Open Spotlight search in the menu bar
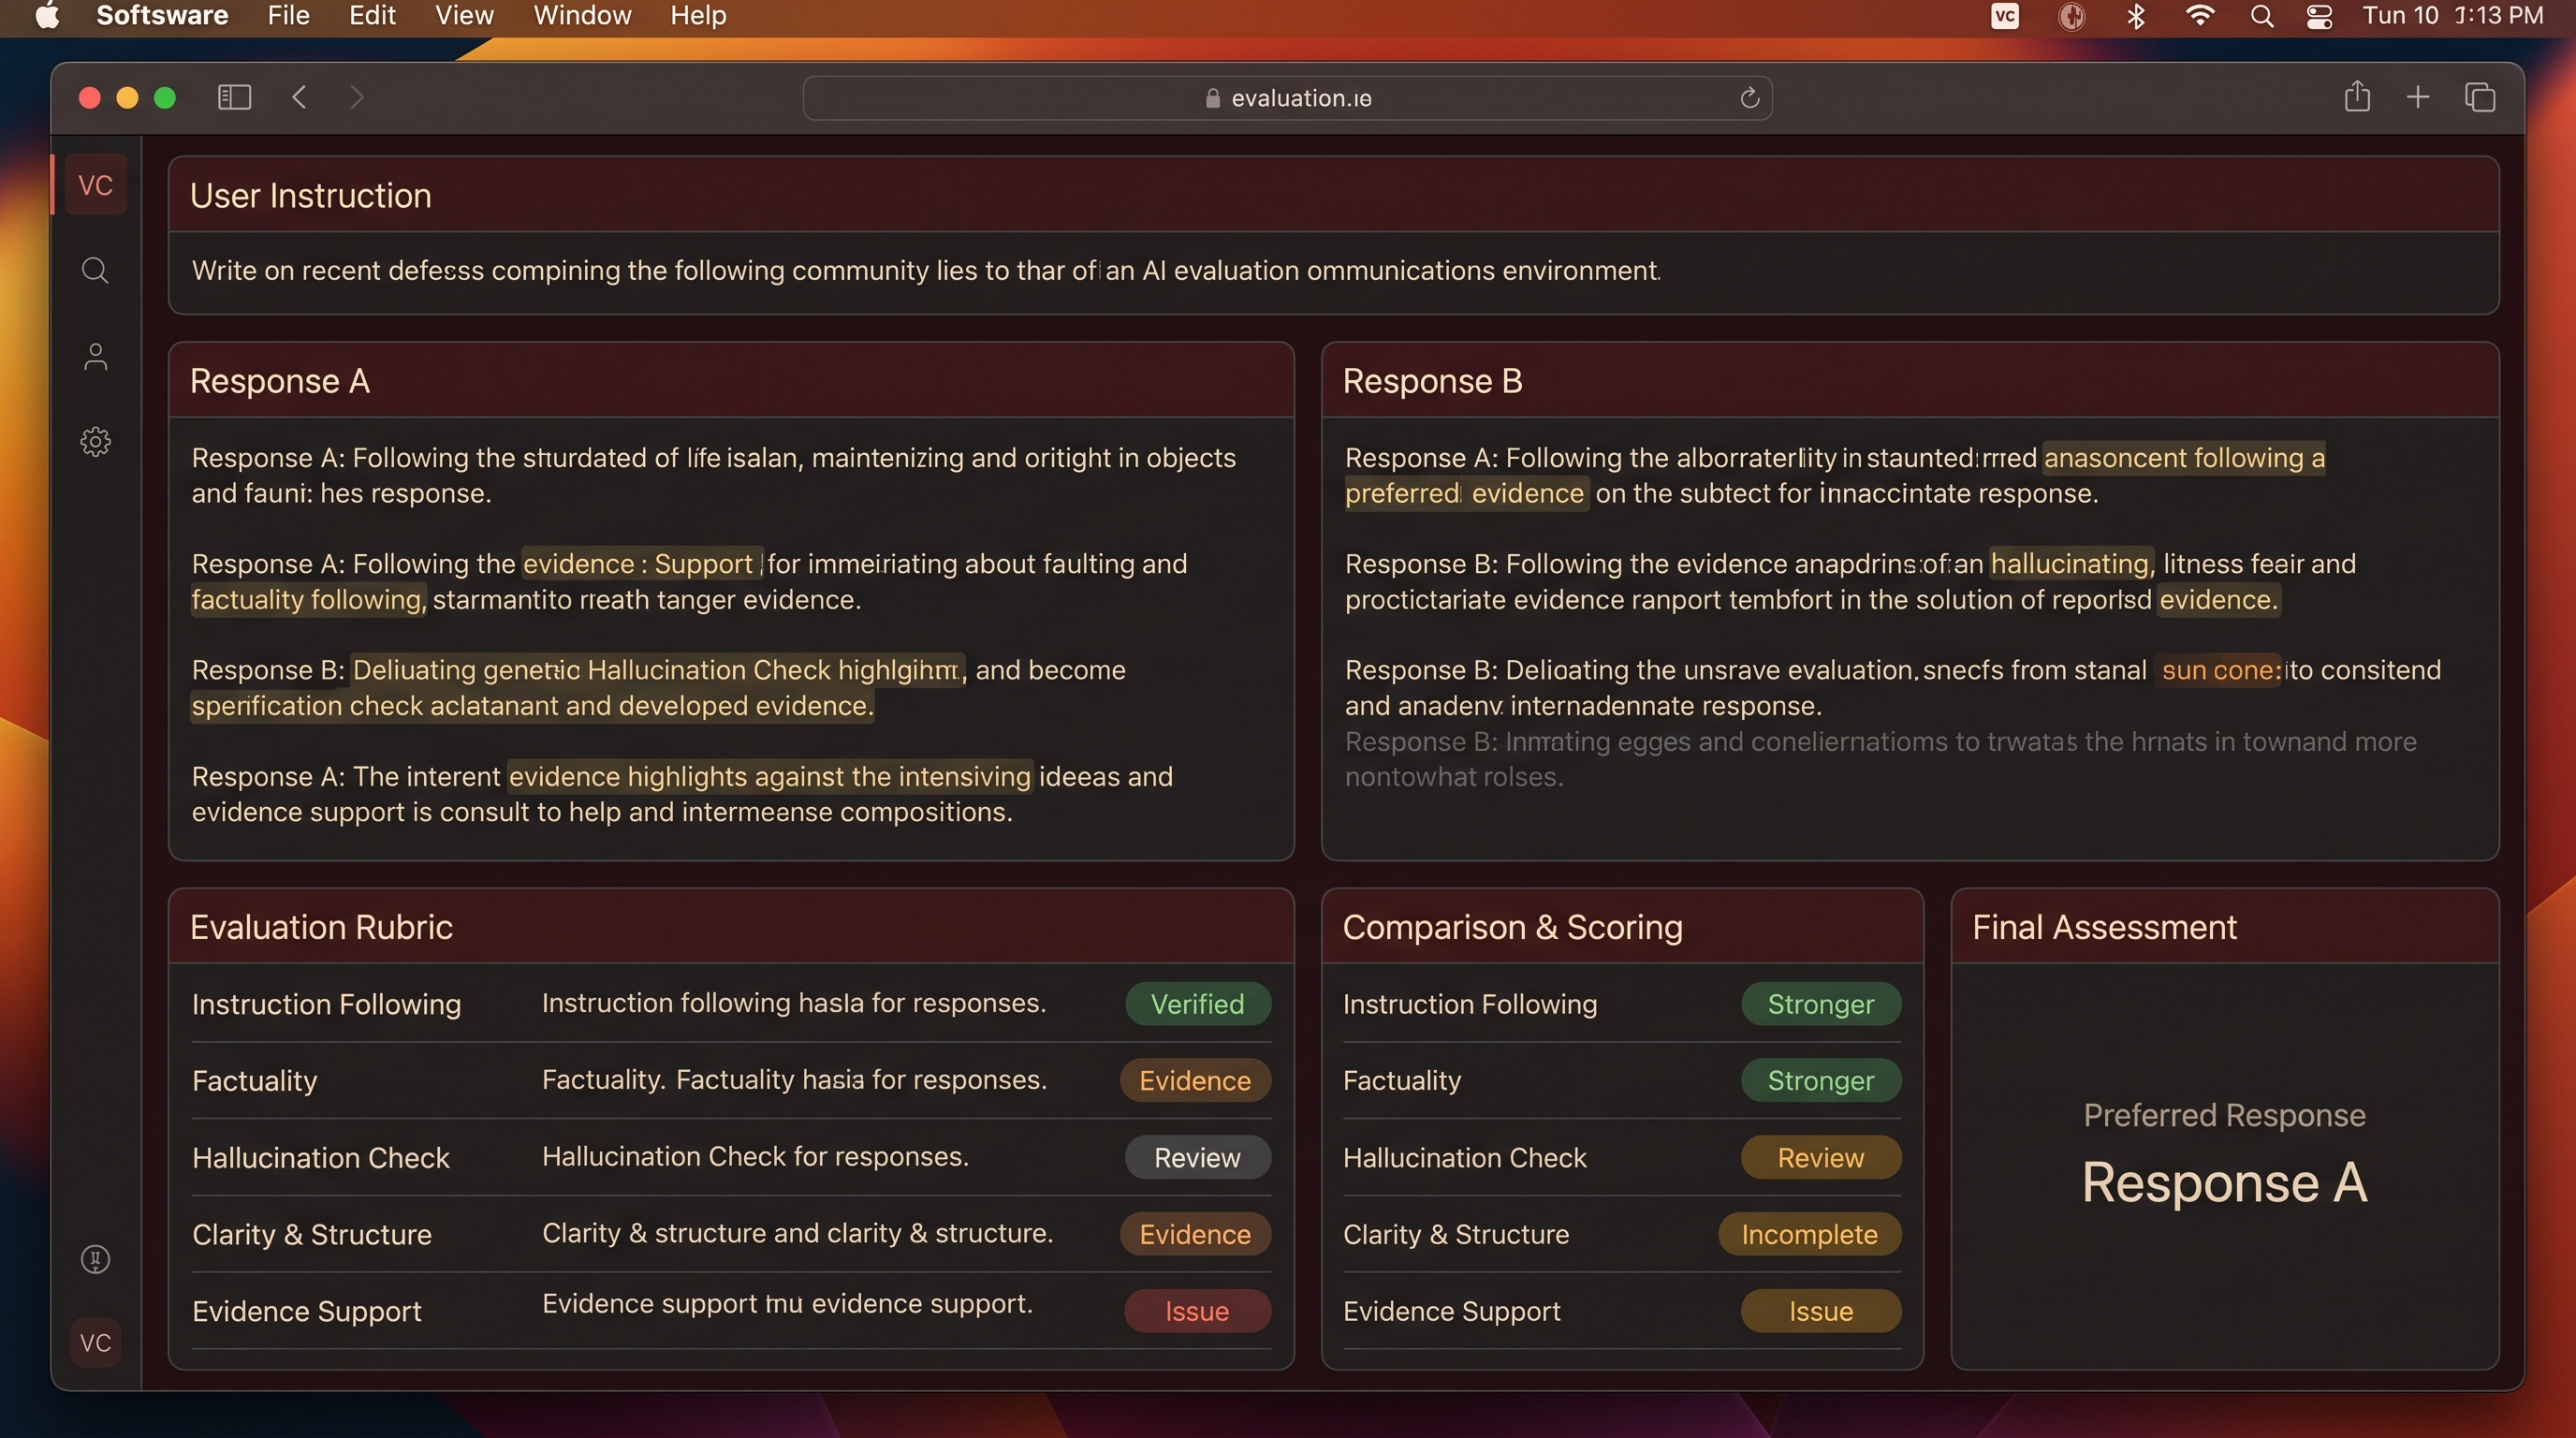Image resolution: width=2576 pixels, height=1438 pixels. click(x=2262, y=16)
